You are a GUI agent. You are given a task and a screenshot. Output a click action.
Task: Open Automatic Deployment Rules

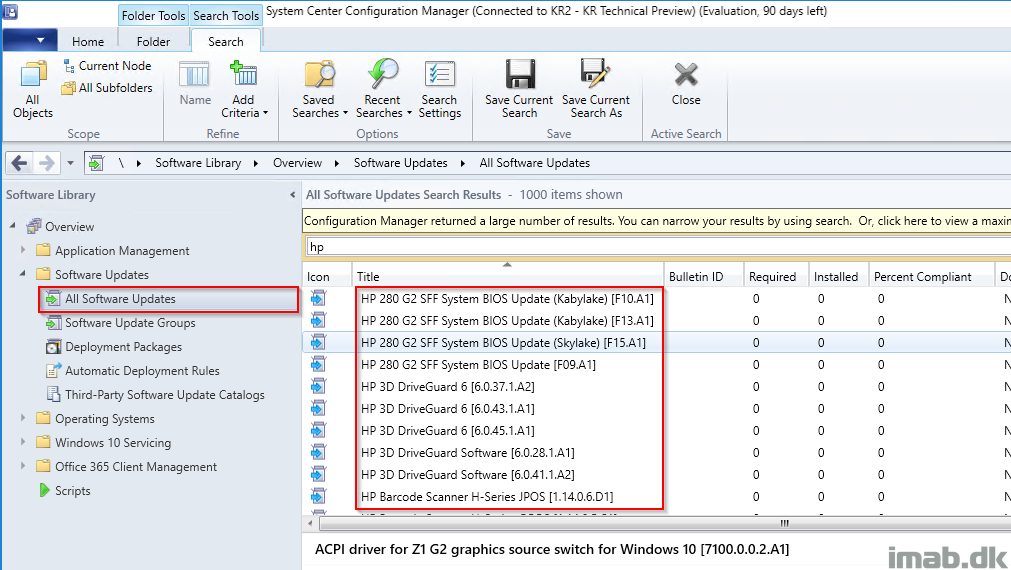pos(142,371)
